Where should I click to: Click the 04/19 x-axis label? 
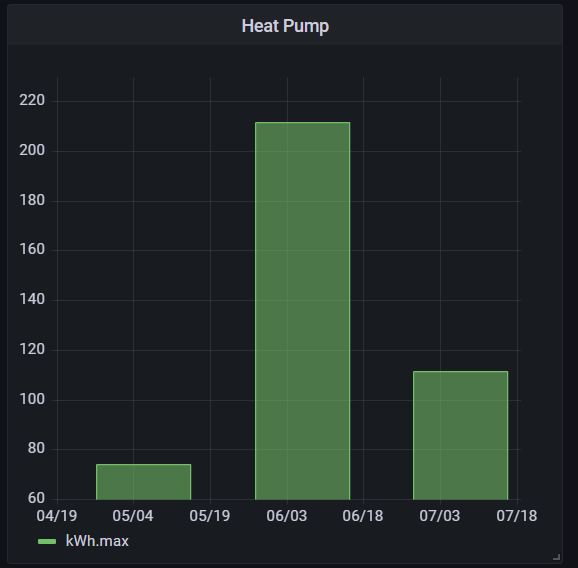coord(57,516)
